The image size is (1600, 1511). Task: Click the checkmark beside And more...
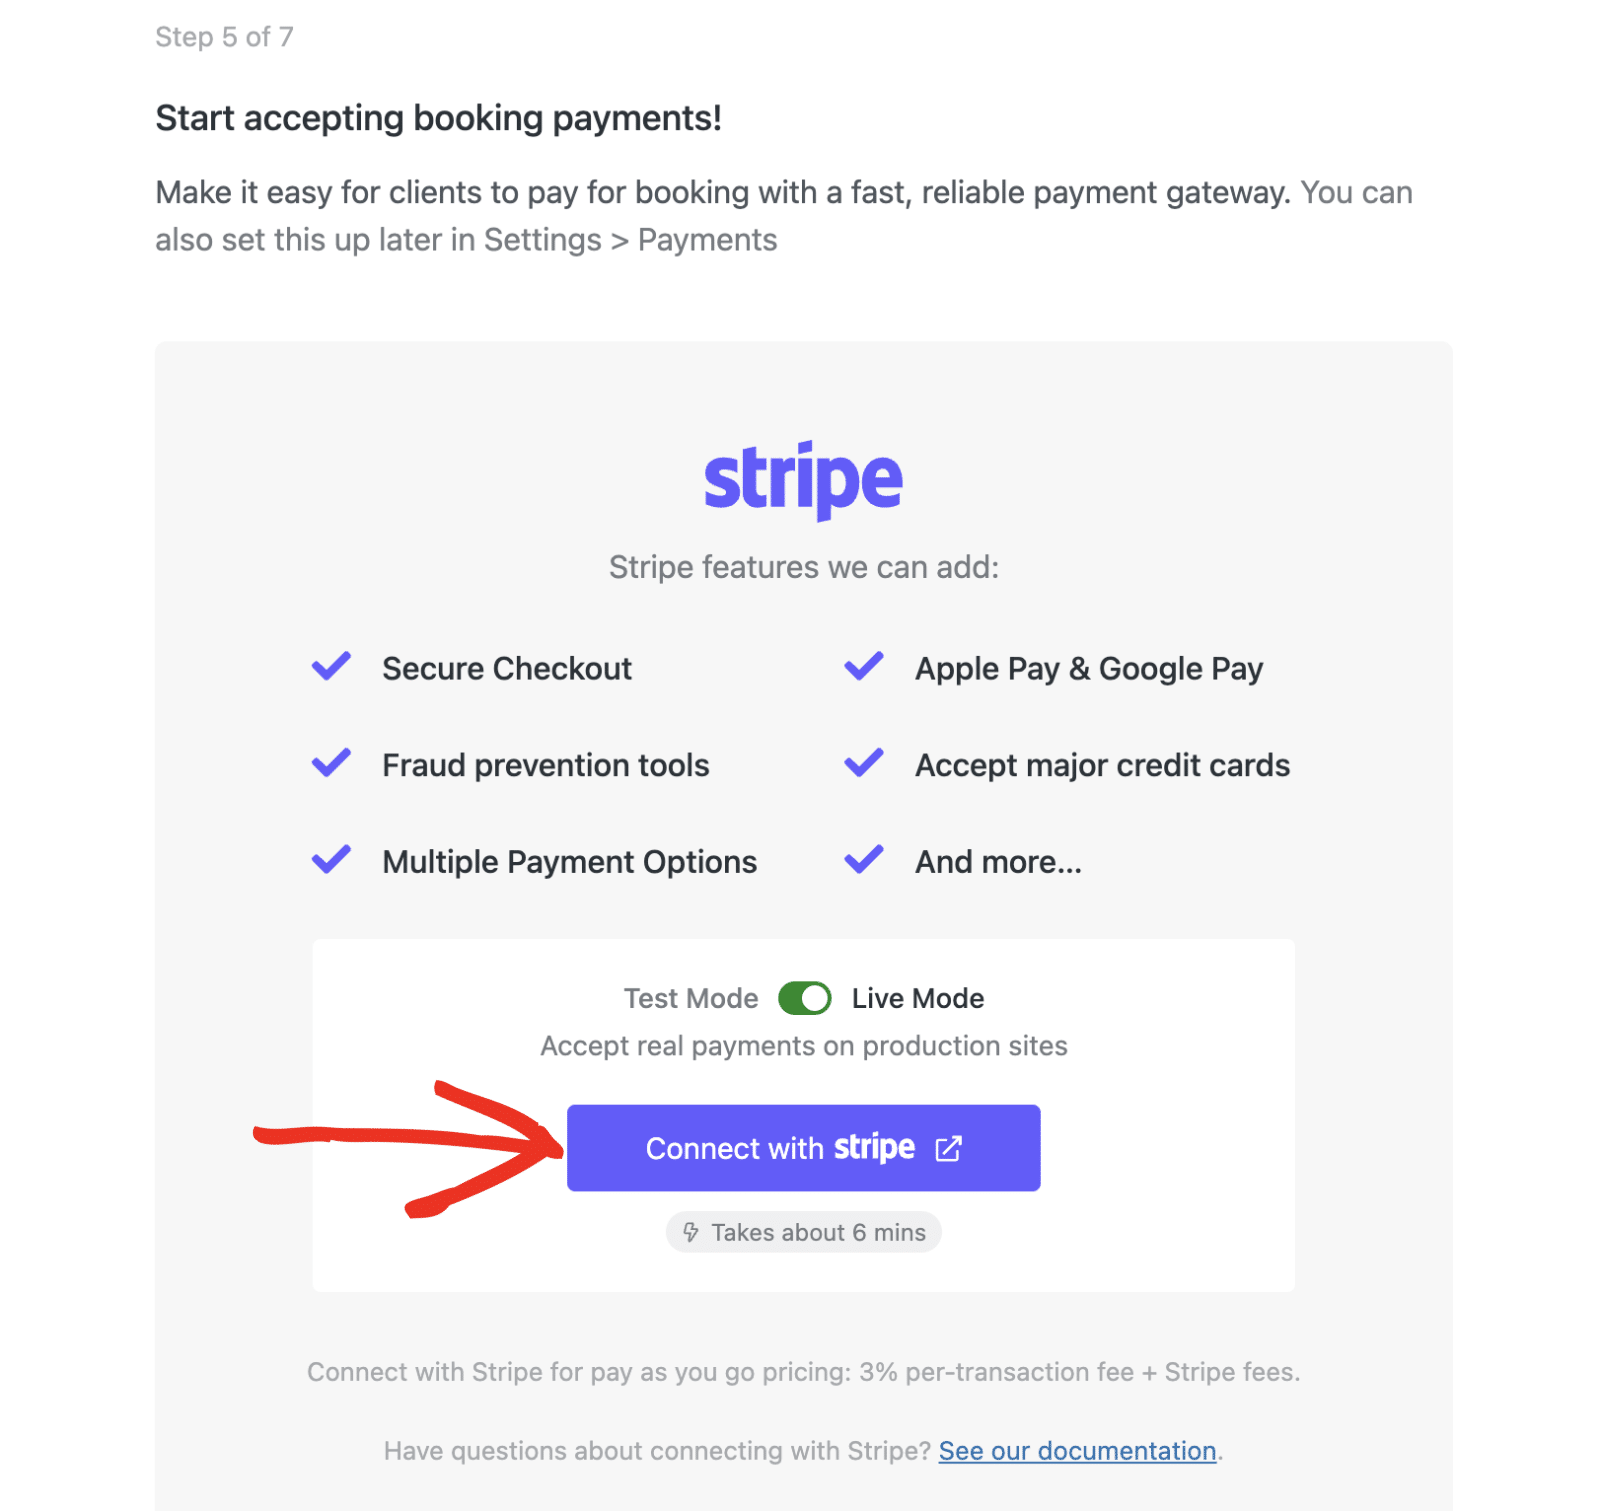pos(863,859)
